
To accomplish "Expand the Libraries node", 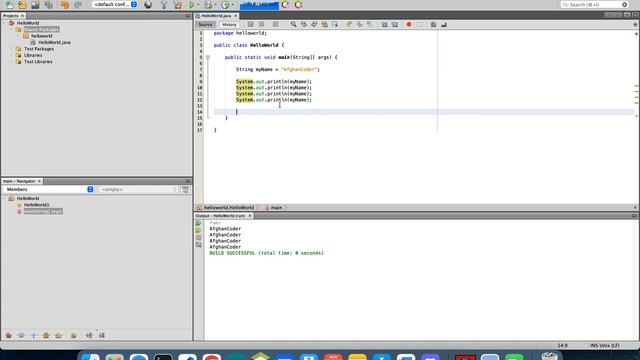I will [x=12, y=55].
